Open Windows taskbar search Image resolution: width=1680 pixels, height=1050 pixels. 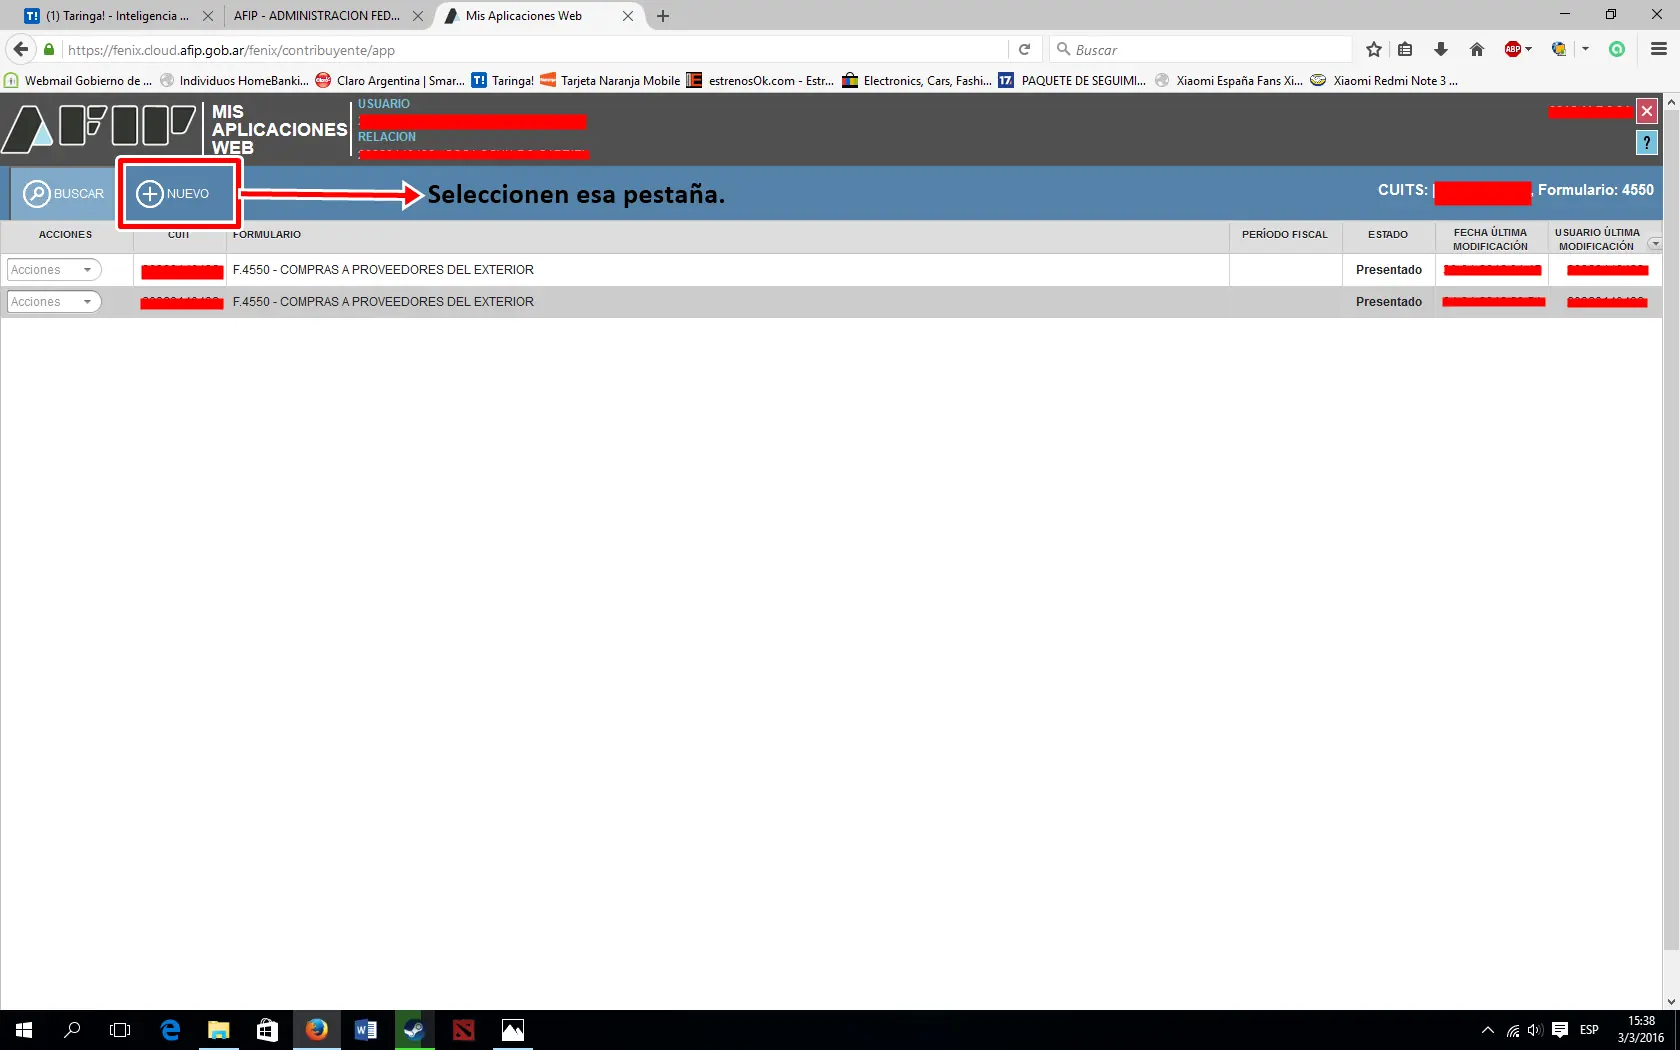coord(72,1030)
